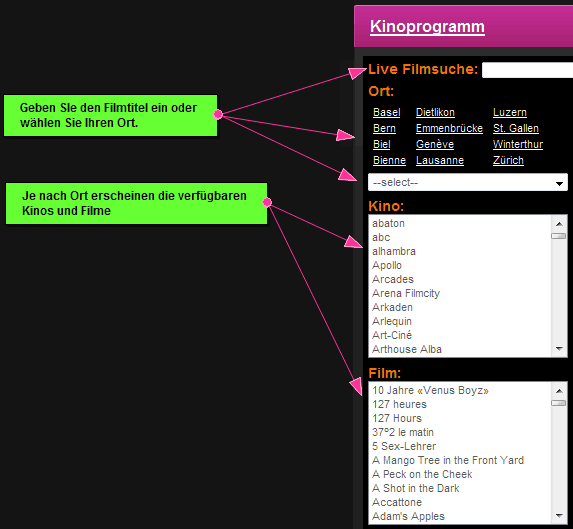Choose Zürich from the Ort links

tap(508, 160)
